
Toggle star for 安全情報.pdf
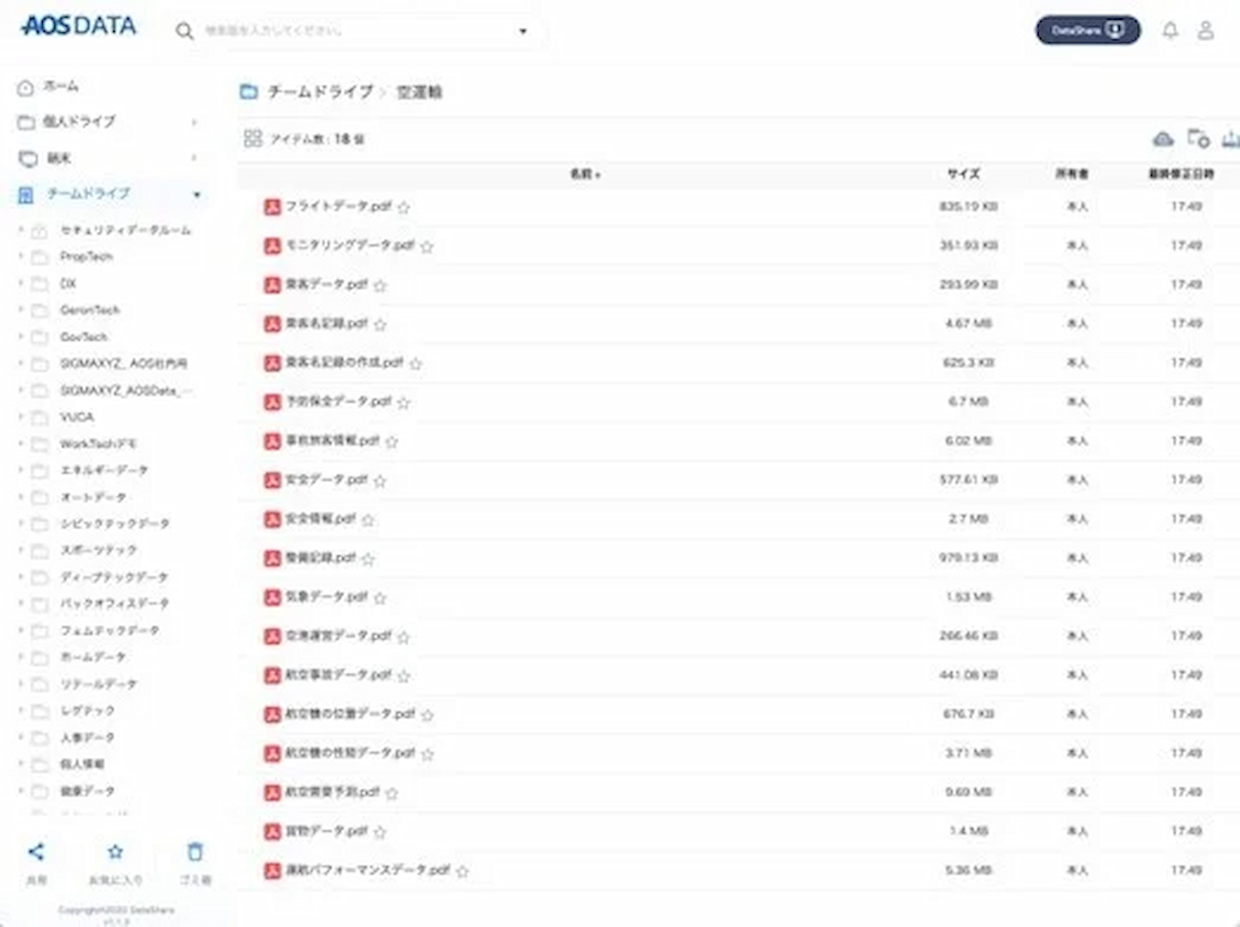pos(368,519)
